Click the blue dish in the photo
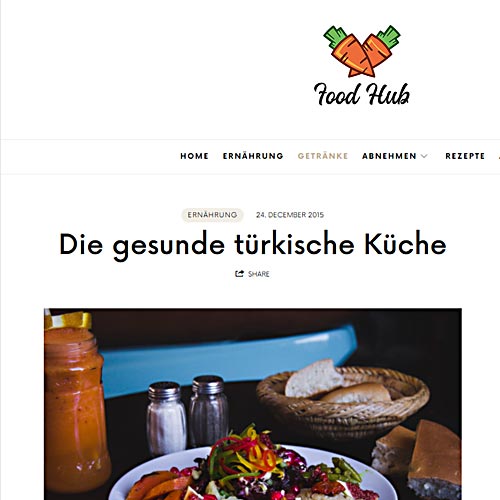The height and width of the screenshot is (500, 500). tap(228, 358)
